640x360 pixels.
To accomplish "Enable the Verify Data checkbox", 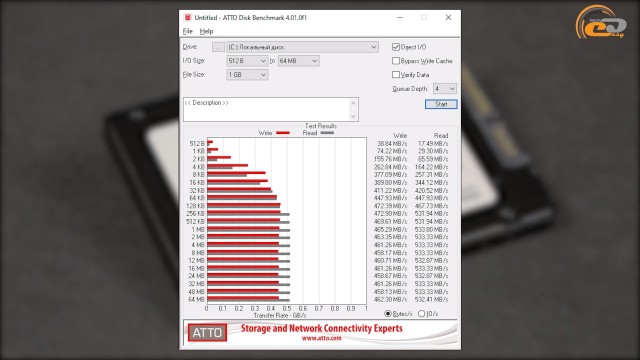I will click(396, 75).
